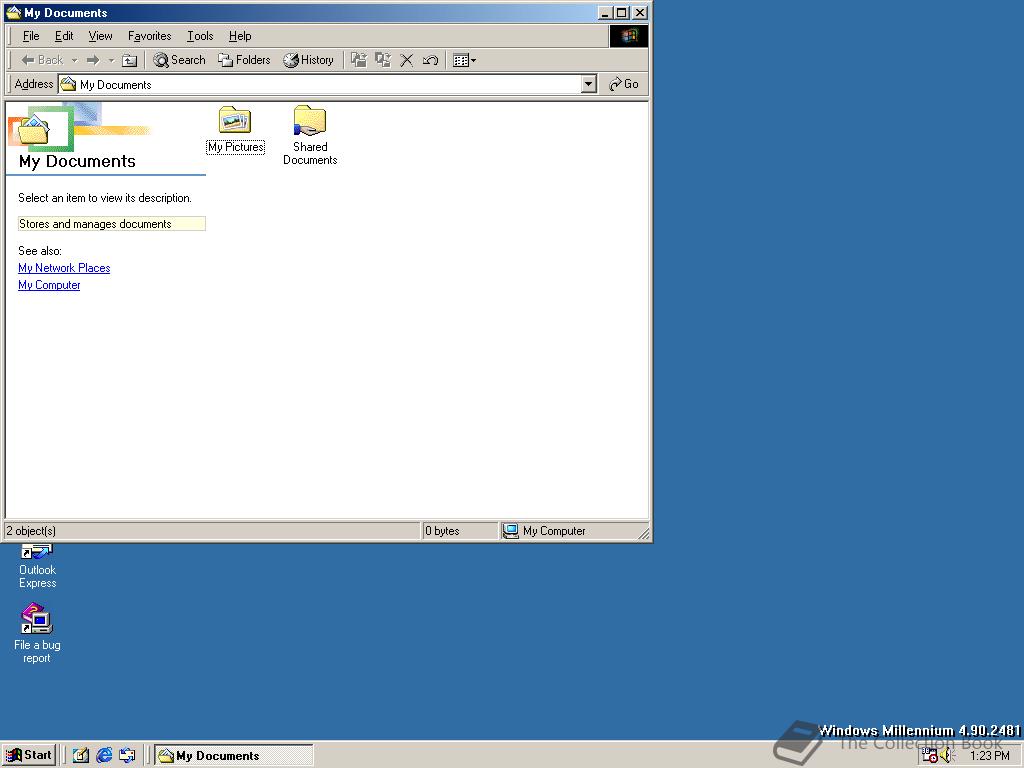Click the Forward arrow toolbar button

coord(93,60)
